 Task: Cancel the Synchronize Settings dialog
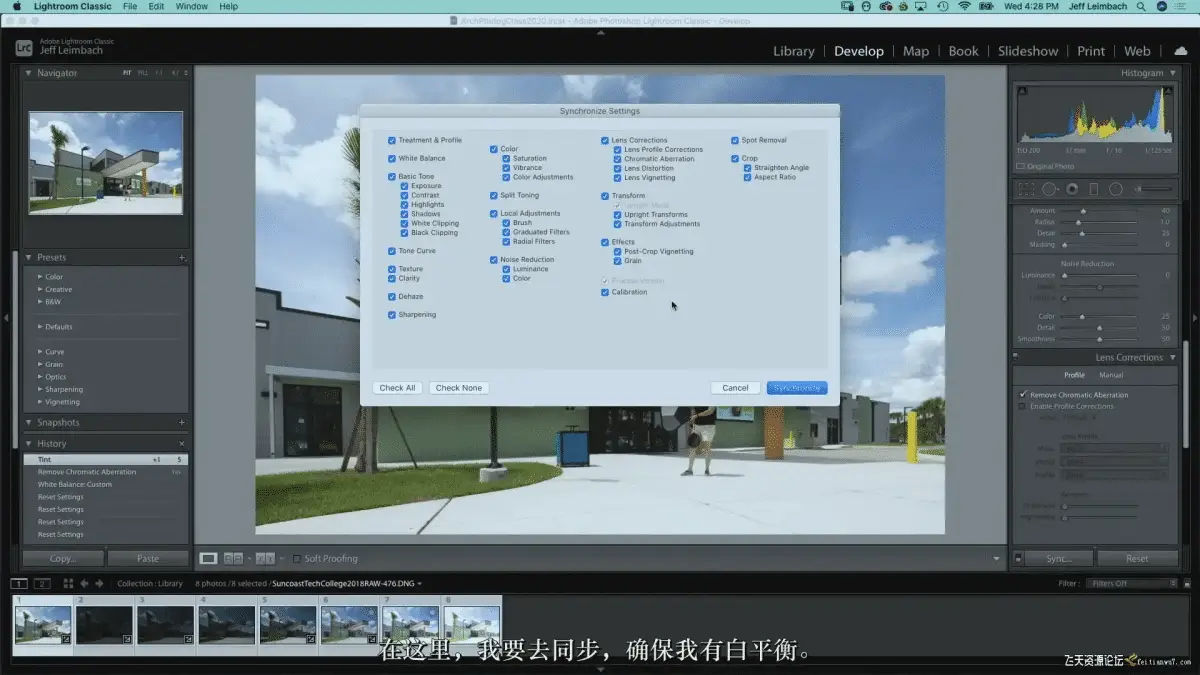(735, 388)
